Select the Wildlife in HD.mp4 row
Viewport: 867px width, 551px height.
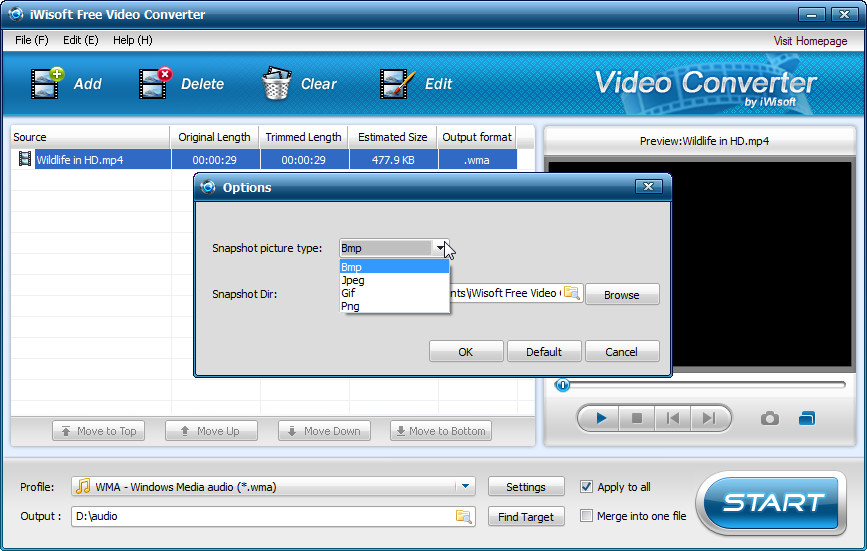click(x=264, y=160)
